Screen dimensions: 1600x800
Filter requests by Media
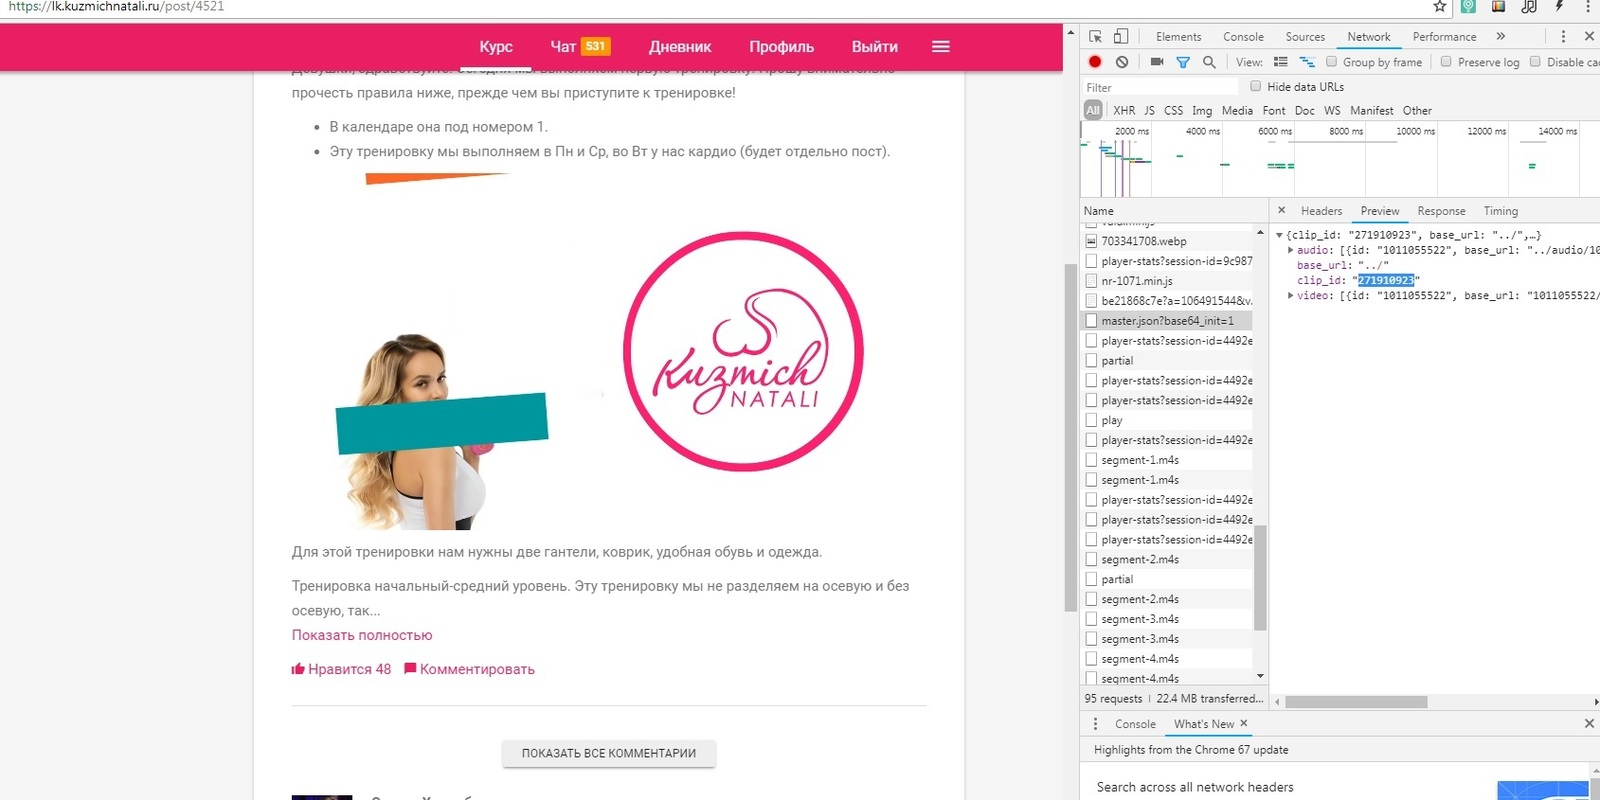click(x=1237, y=111)
